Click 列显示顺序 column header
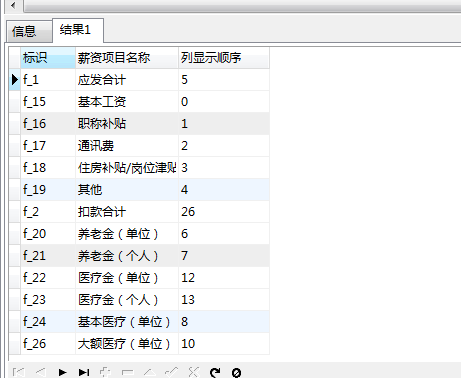Screen dimensions: 461x378 coord(224,58)
